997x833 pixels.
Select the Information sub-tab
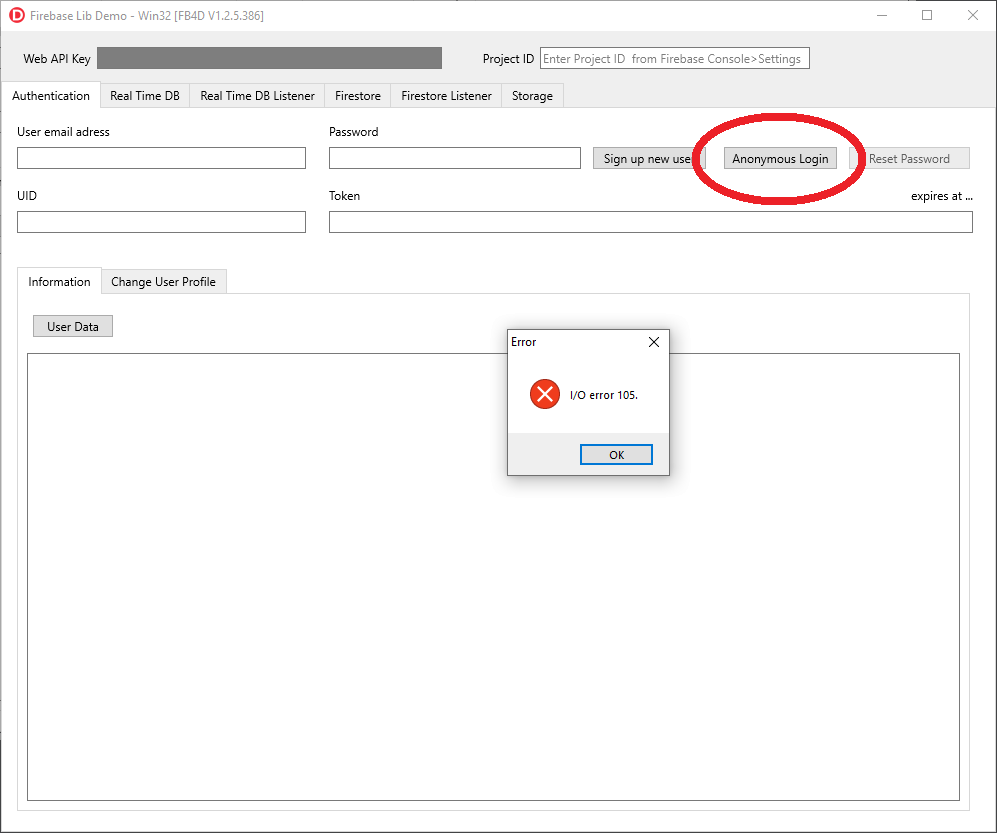tap(59, 281)
